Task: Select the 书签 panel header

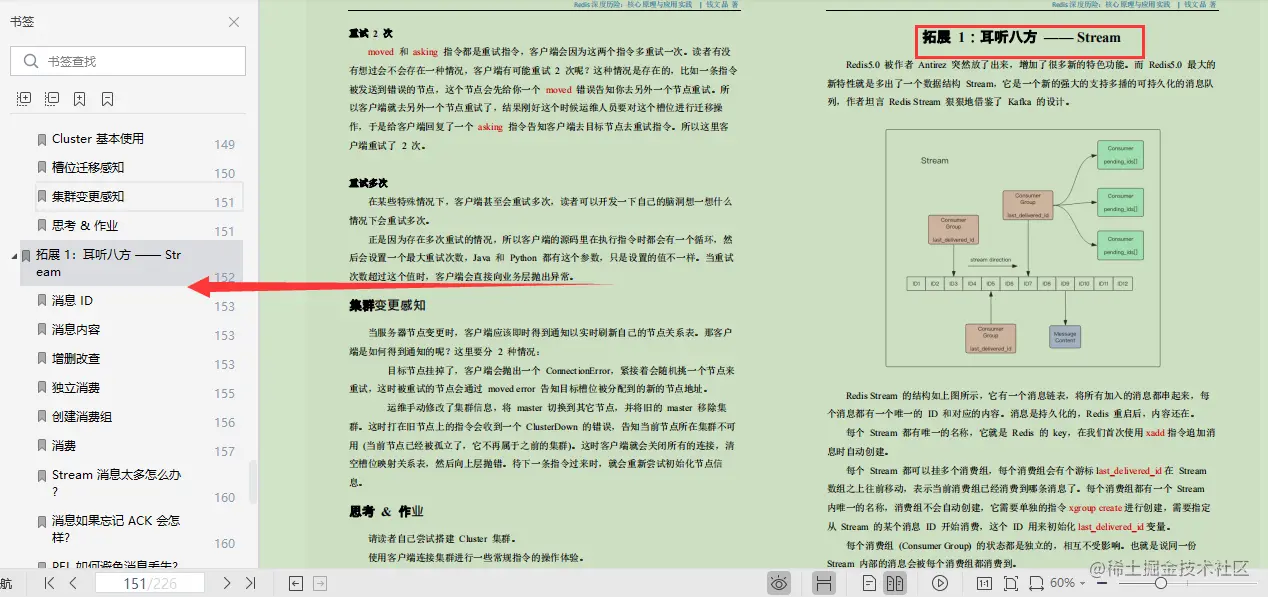Action: 22,22
